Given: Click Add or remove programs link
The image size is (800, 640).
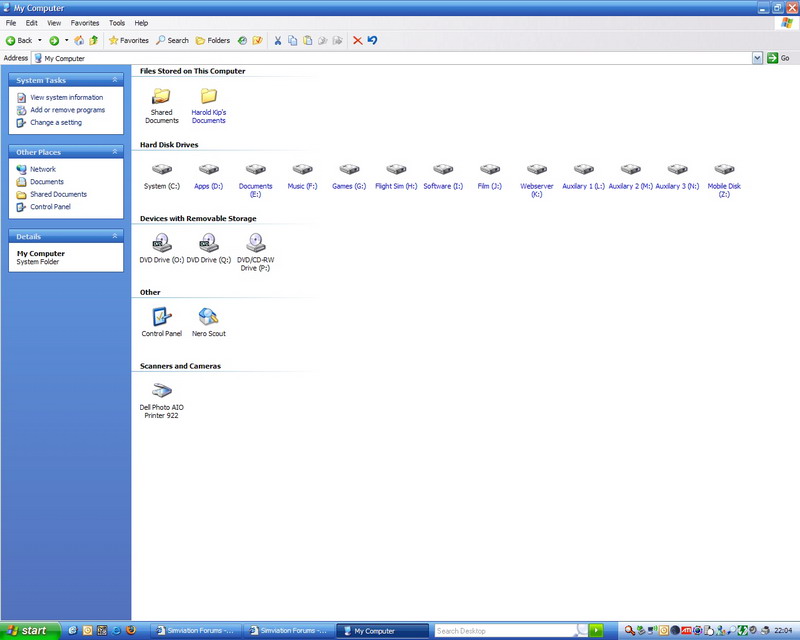Looking at the screenshot, I should pyautogui.click(x=67, y=110).
